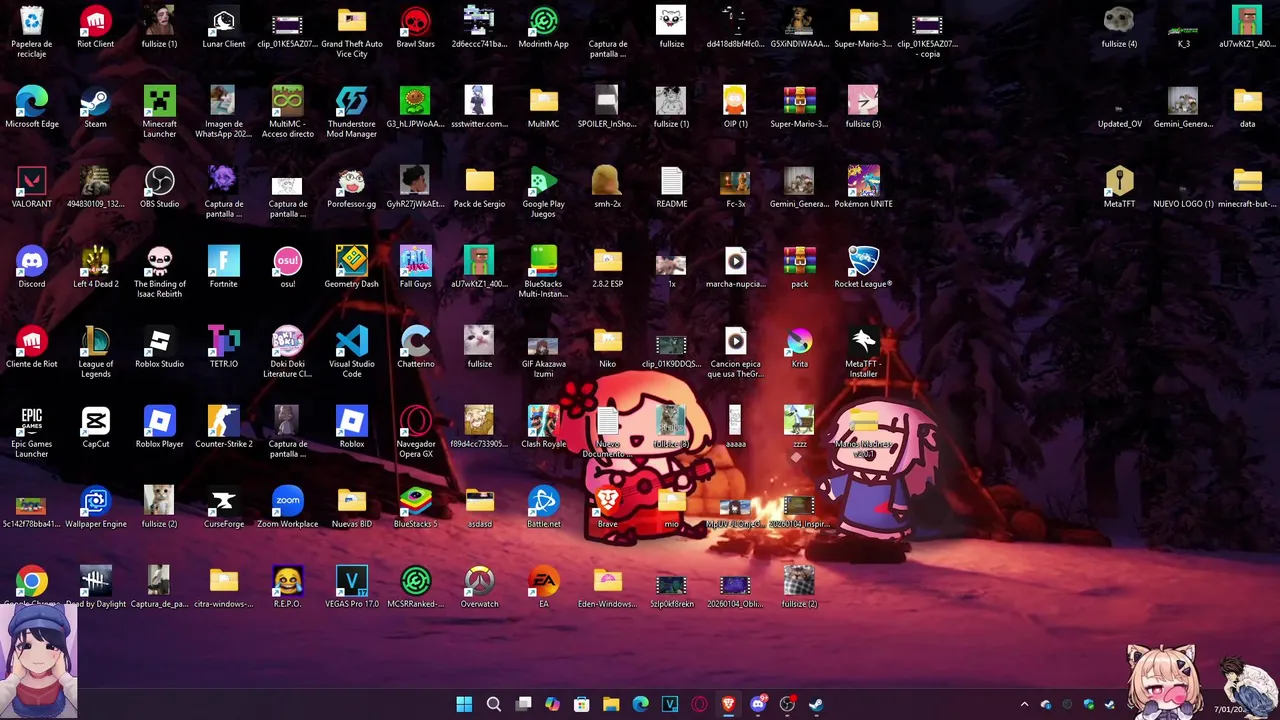
Task: Show hidden system tray icons
Action: click(x=1024, y=704)
